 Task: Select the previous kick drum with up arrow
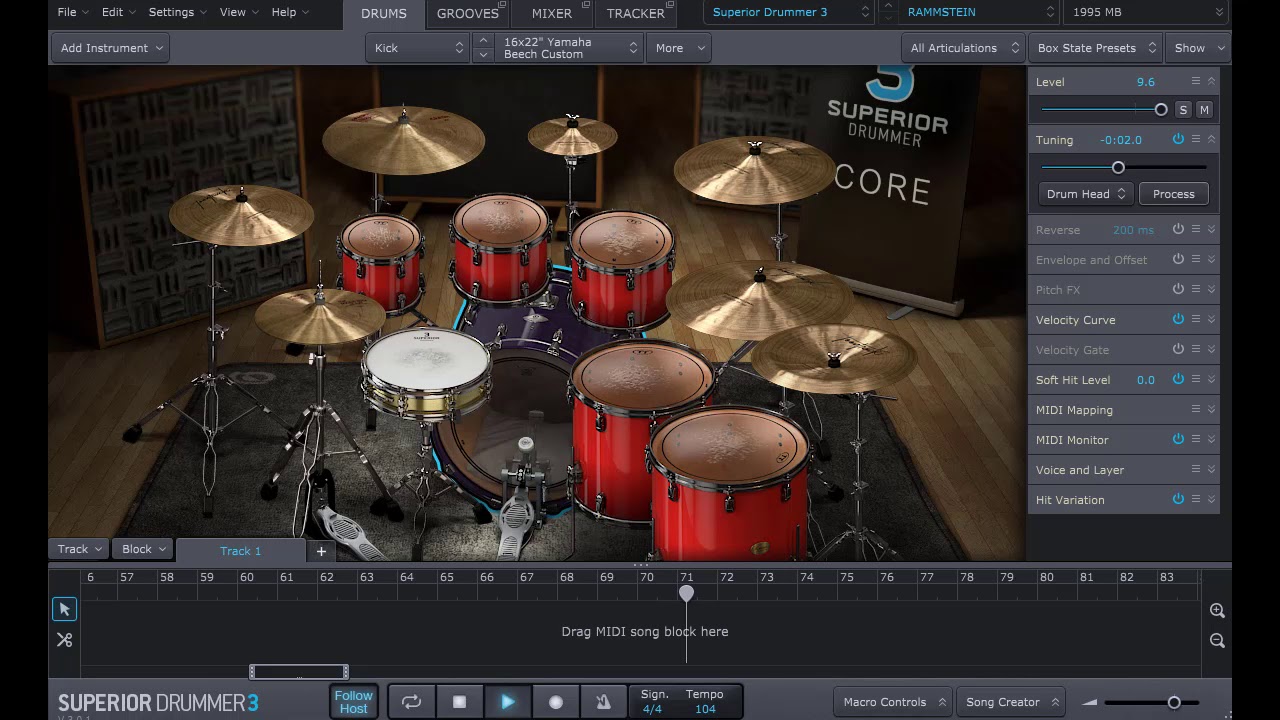click(x=483, y=41)
